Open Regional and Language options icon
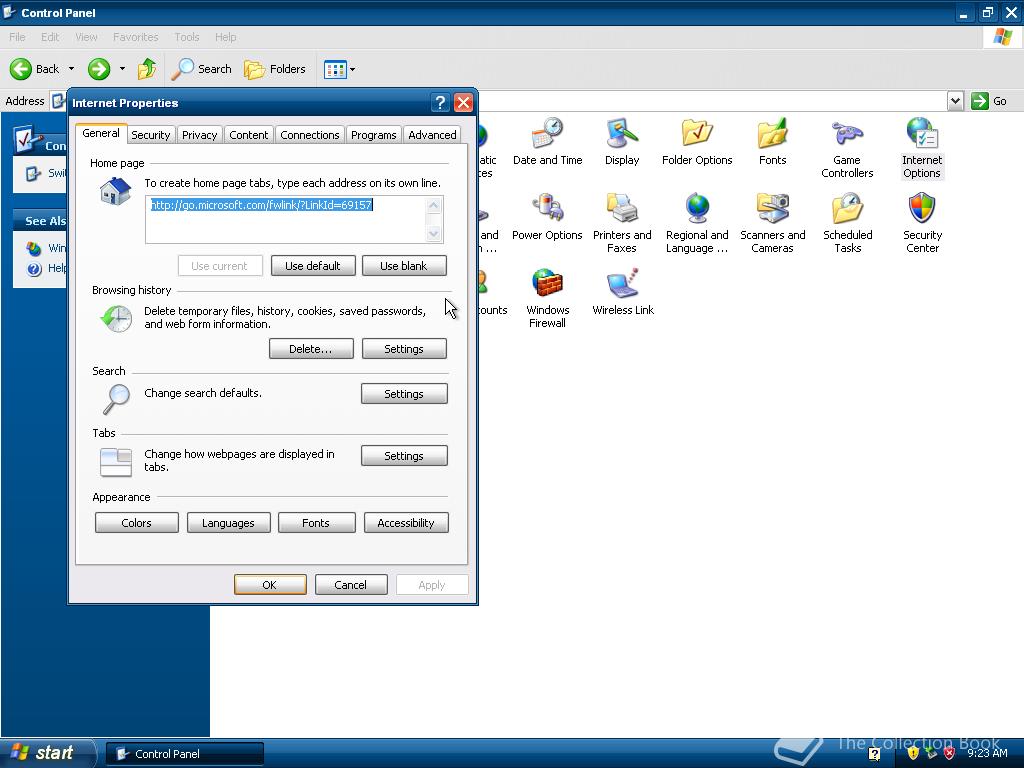Screen dimensions: 1024x768 [x=697, y=223]
